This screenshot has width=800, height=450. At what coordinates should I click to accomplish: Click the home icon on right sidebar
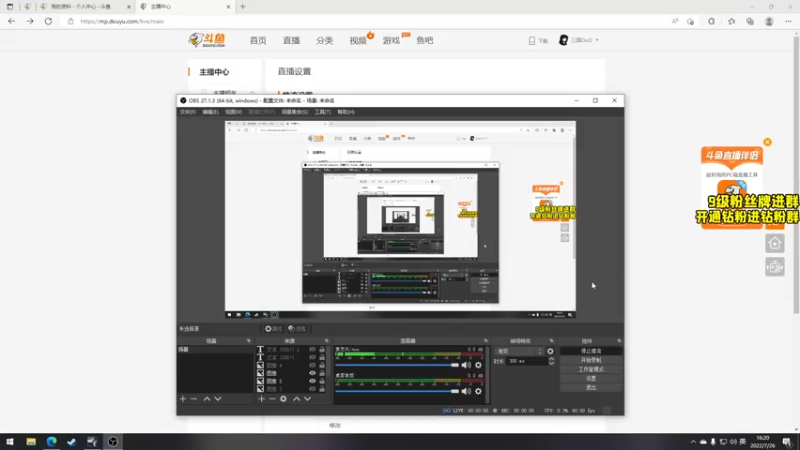[774, 243]
